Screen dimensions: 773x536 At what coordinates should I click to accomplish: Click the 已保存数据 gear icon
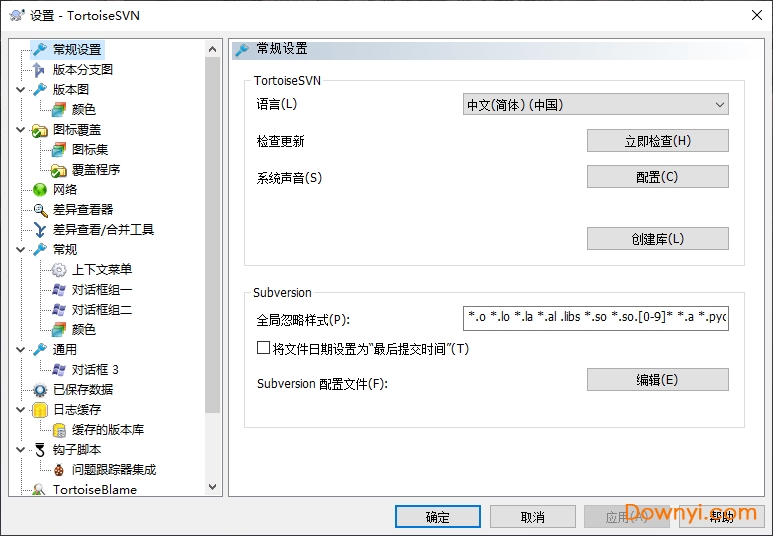[x=40, y=390]
